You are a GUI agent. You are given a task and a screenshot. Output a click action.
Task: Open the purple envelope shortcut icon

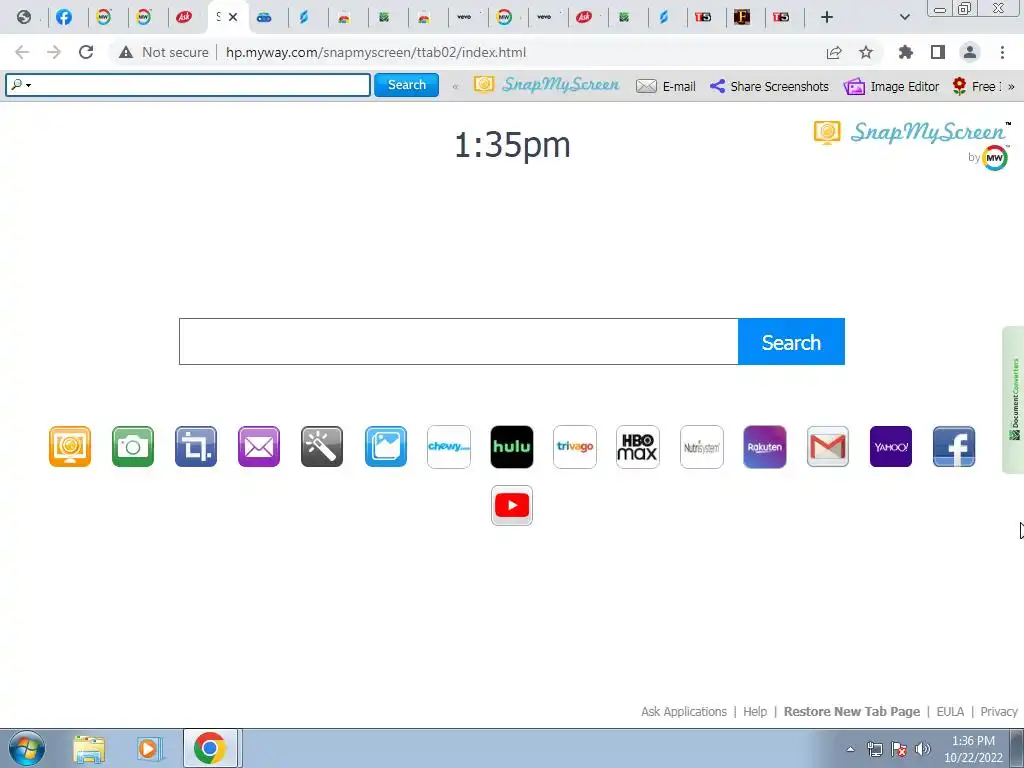point(259,447)
